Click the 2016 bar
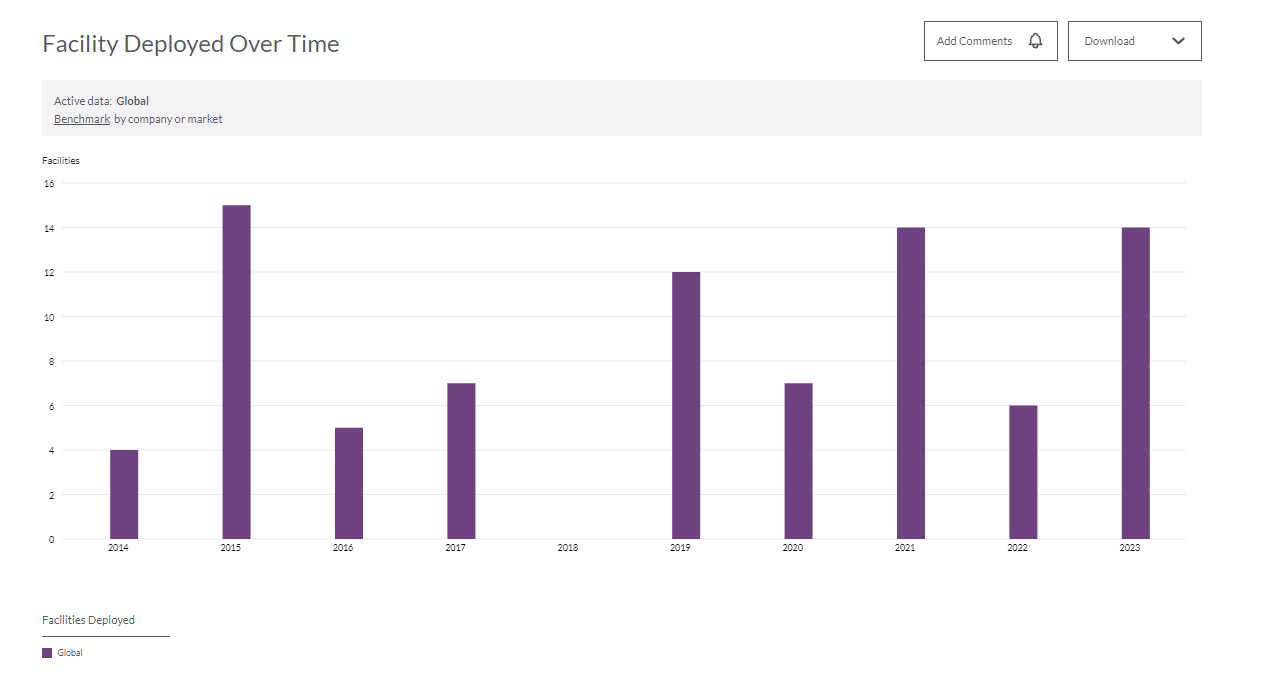Image resolution: width=1261 pixels, height=684 pixels. pos(349,483)
